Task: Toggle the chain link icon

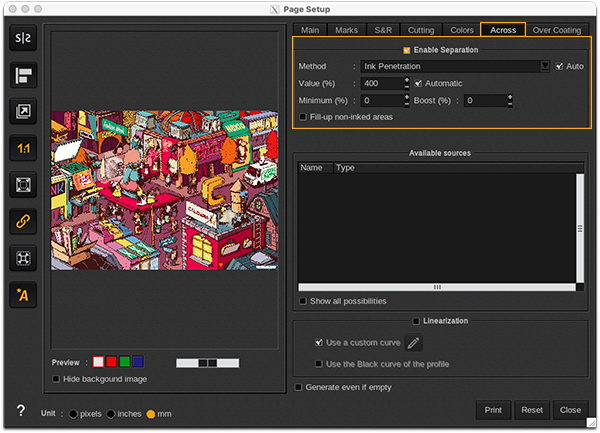Action: (23, 221)
